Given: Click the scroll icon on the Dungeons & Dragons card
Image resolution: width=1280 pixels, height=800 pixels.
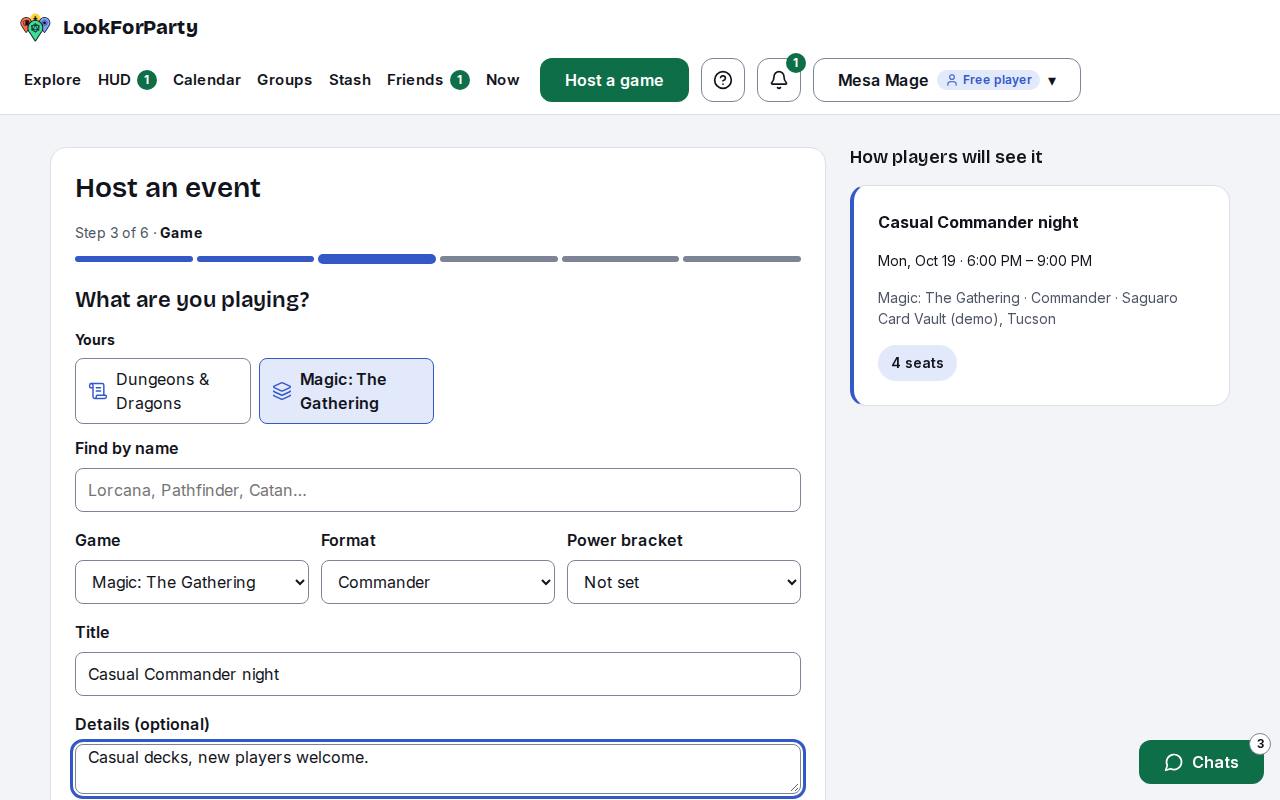Looking at the screenshot, I should tap(98, 391).
